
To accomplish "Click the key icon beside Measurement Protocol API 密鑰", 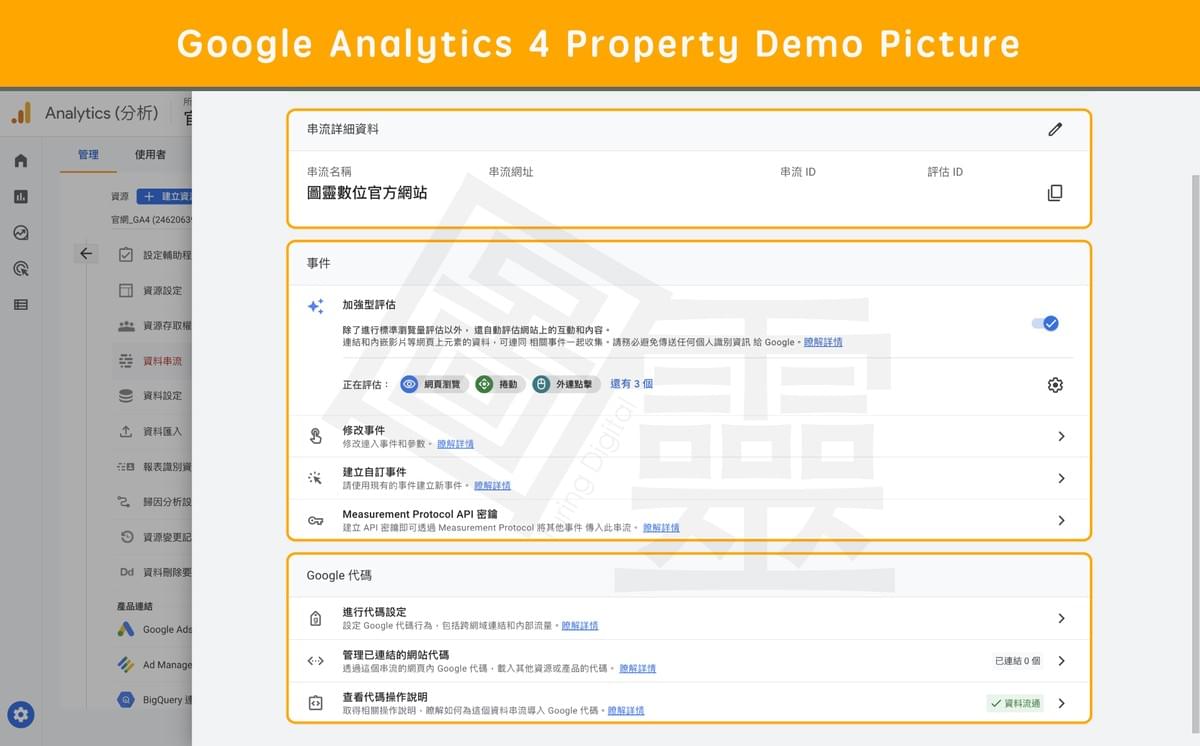I will (x=315, y=520).
